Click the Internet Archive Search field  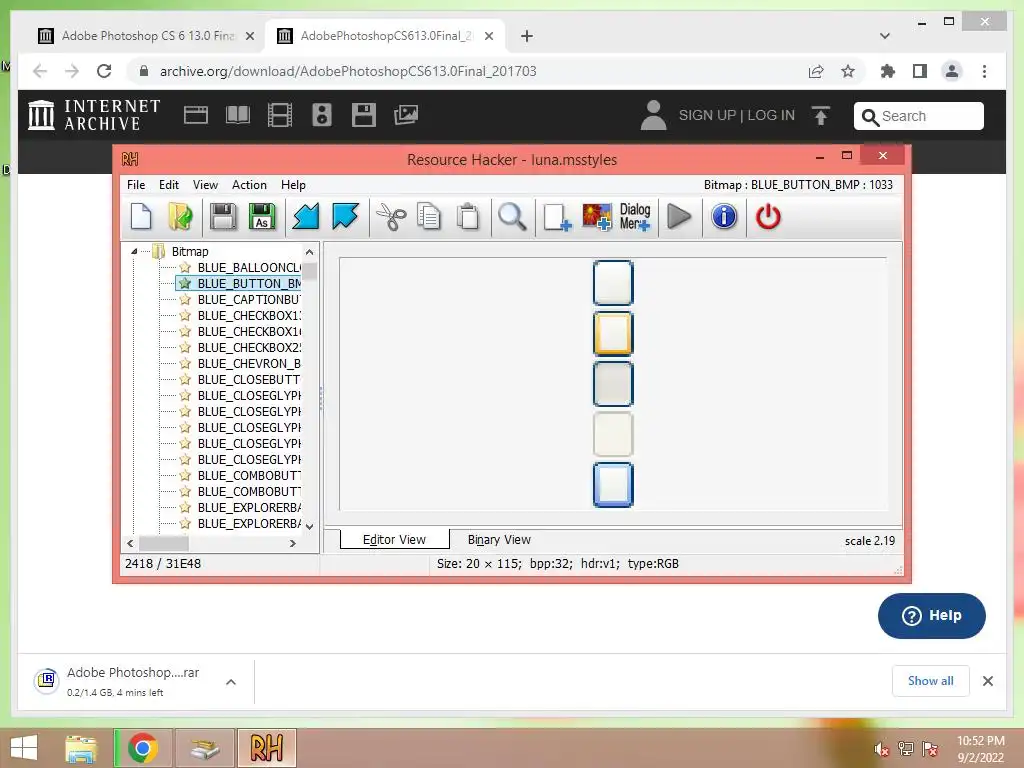pos(918,116)
